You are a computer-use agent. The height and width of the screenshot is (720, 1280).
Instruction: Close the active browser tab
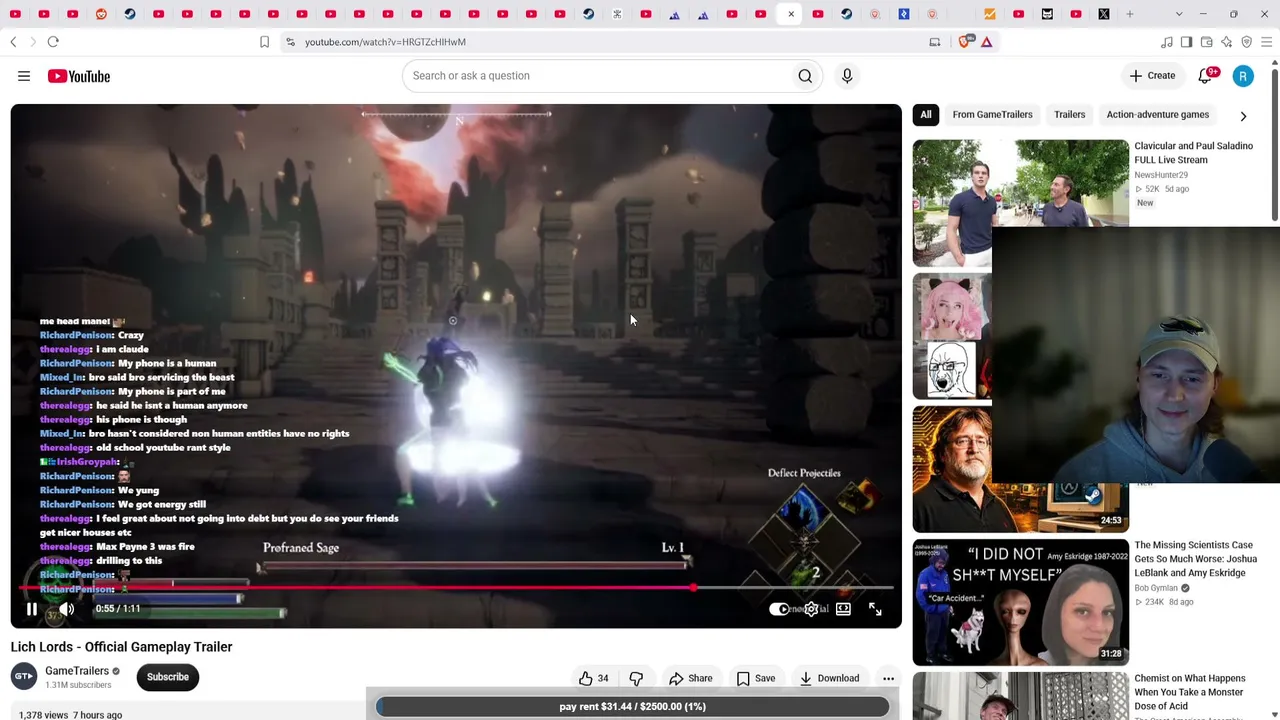[x=791, y=14]
